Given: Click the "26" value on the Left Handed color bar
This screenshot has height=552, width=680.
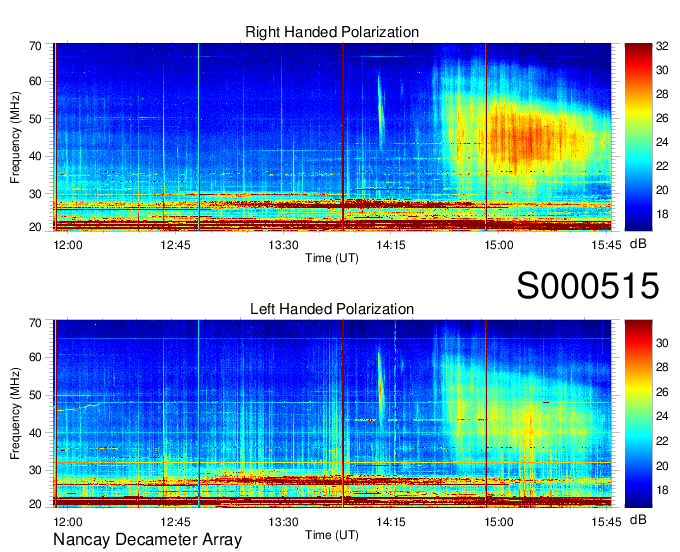Looking at the screenshot, I should point(662,392).
